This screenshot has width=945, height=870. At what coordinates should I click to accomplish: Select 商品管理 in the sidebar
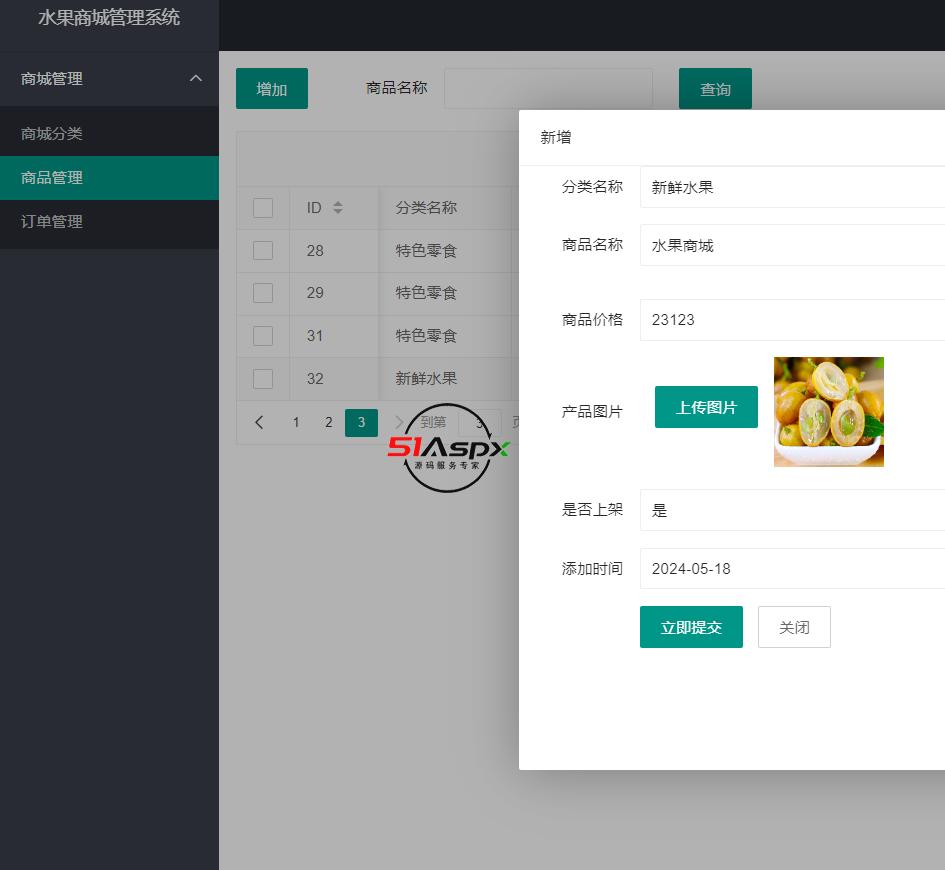pos(52,178)
